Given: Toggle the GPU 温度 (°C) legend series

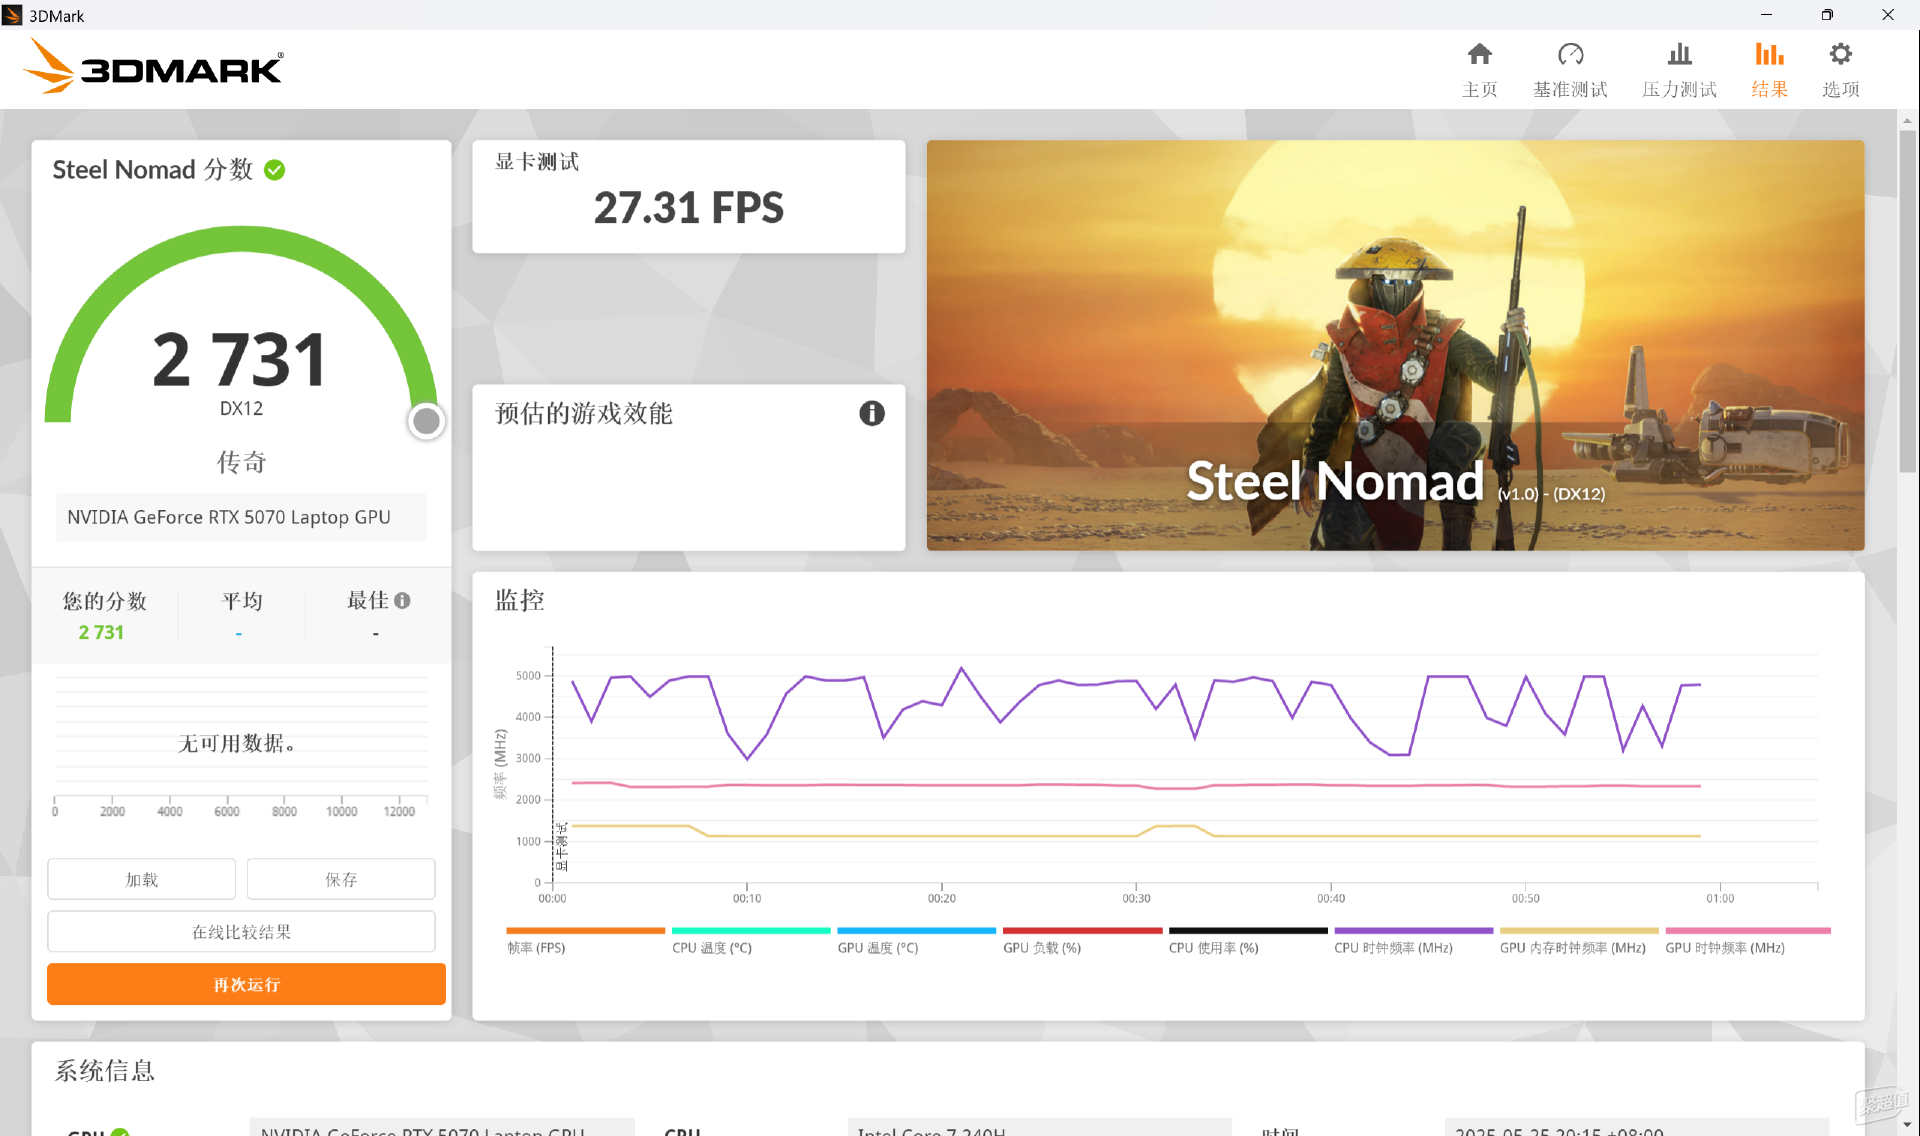Looking at the screenshot, I should point(916,941).
